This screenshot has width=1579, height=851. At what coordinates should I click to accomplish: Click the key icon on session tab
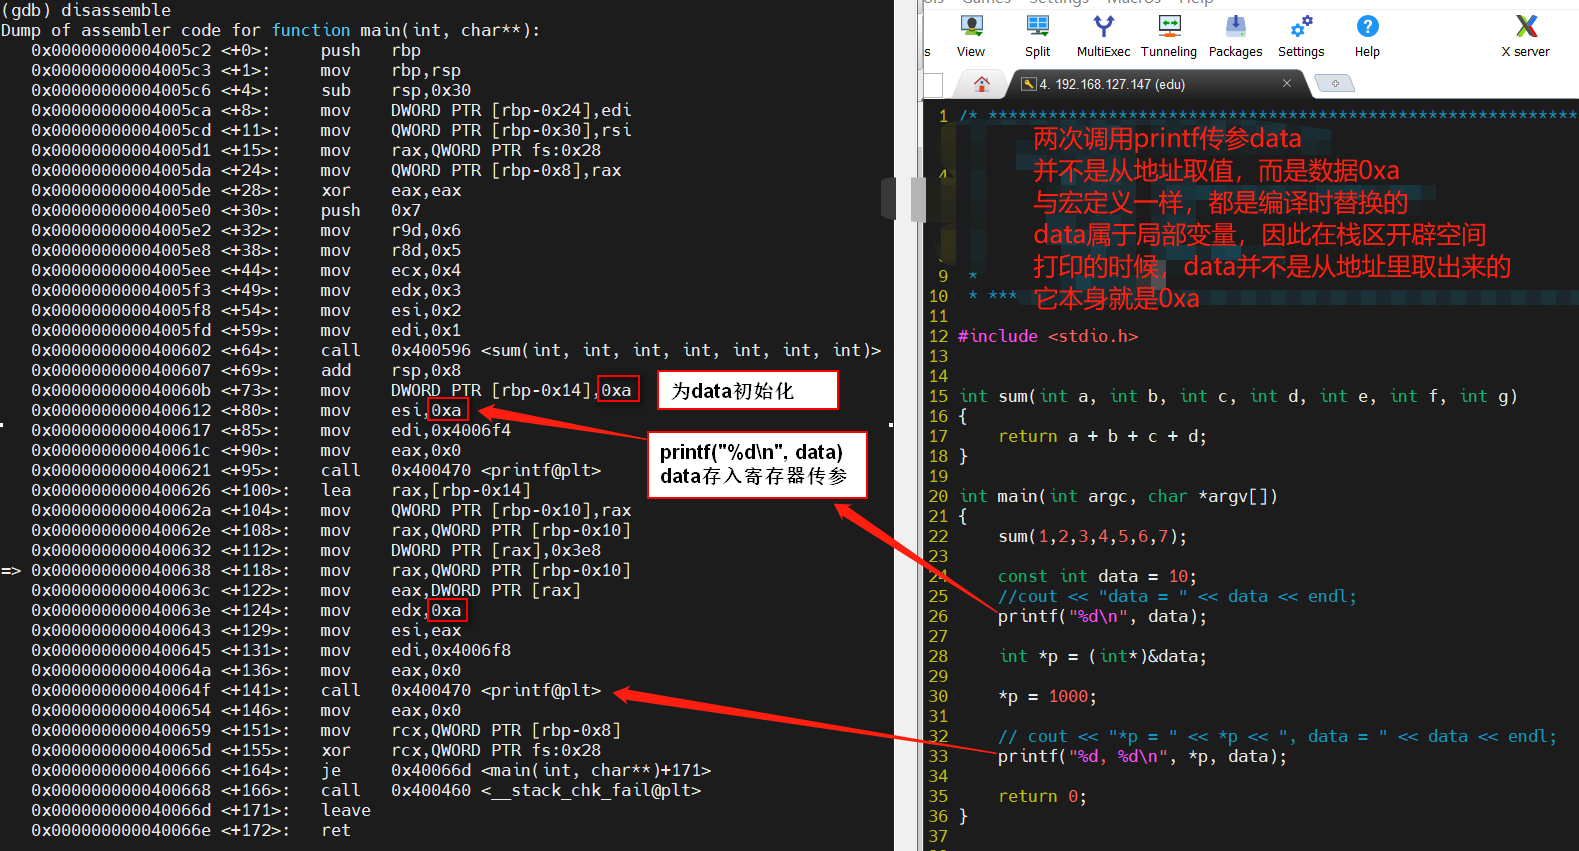[1028, 84]
